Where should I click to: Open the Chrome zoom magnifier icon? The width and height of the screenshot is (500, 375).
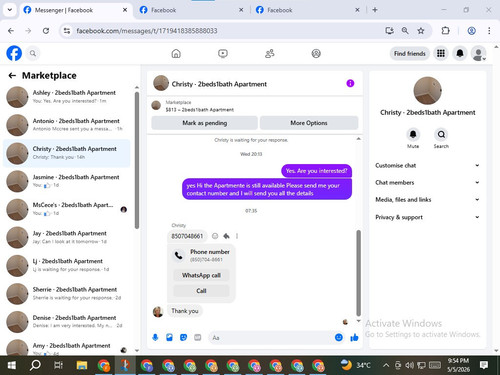(405, 31)
